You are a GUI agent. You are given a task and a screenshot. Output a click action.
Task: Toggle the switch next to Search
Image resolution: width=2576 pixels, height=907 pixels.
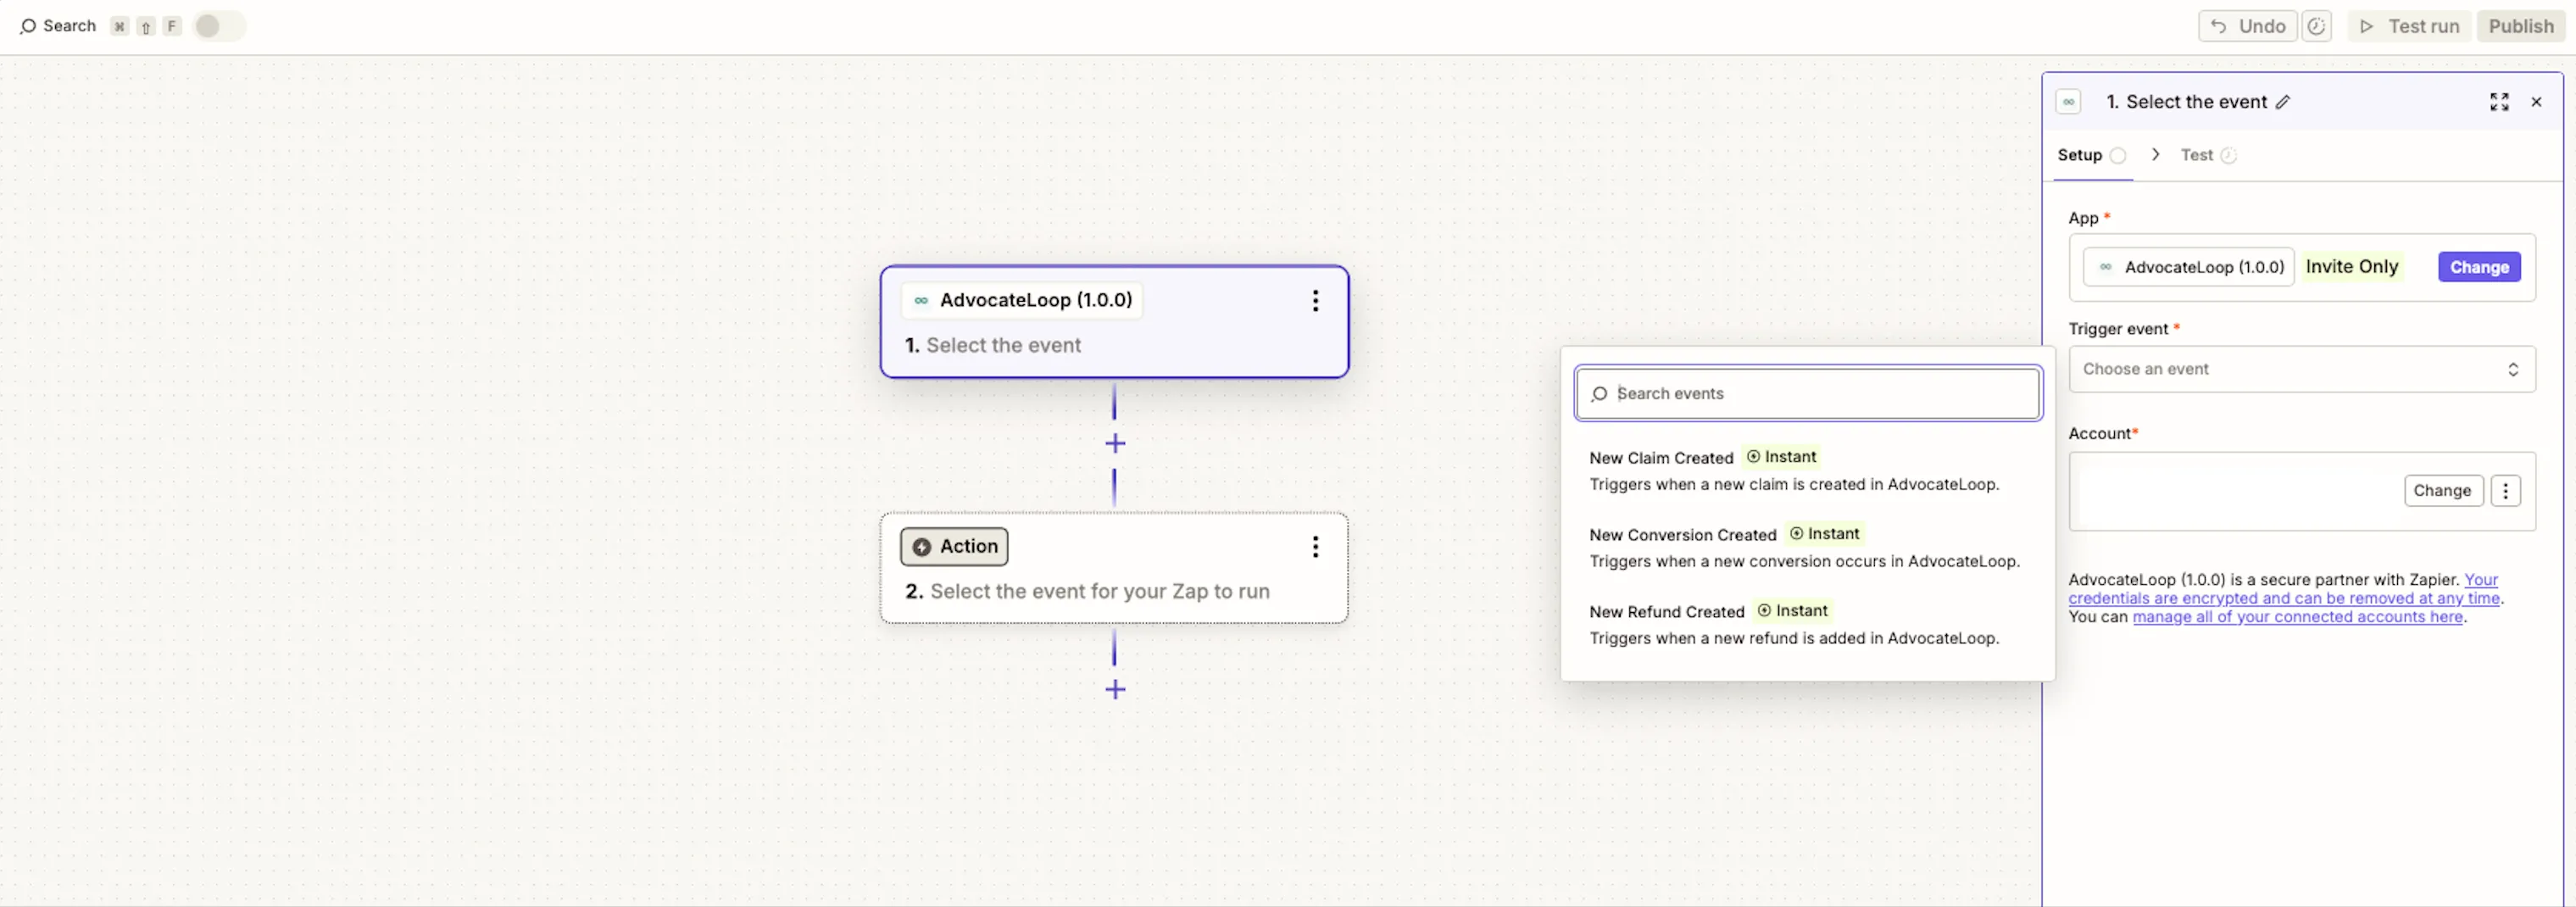(218, 26)
